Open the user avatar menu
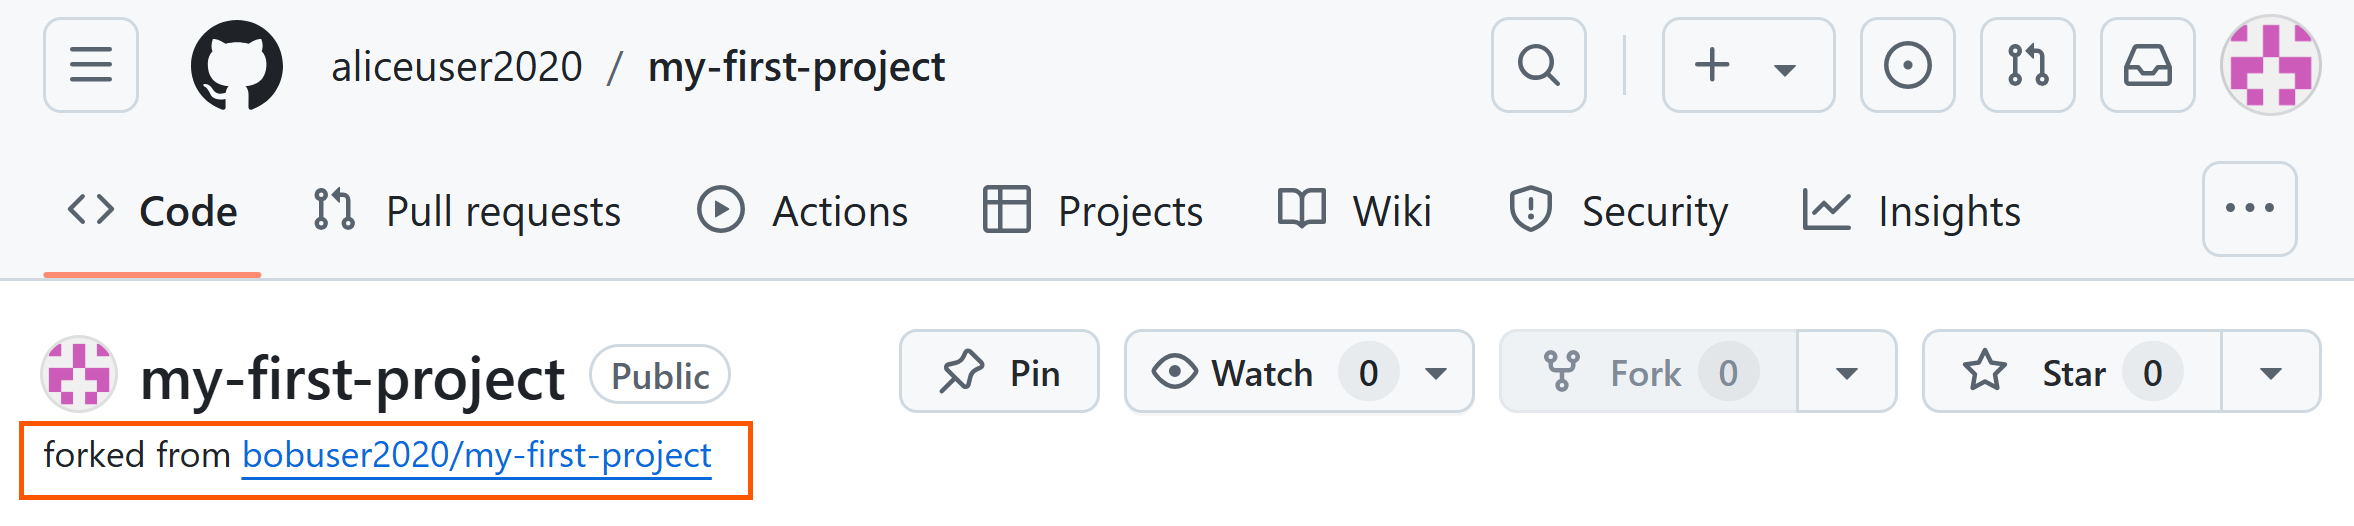The image size is (2354, 526). point(2270,66)
